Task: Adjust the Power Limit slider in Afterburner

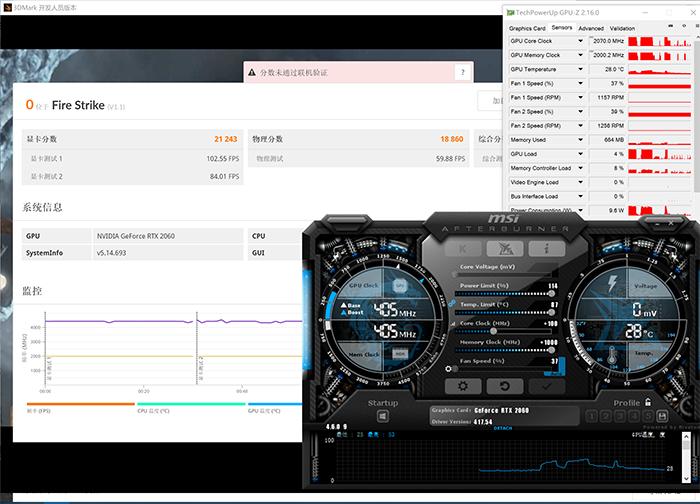Action: 505,294
